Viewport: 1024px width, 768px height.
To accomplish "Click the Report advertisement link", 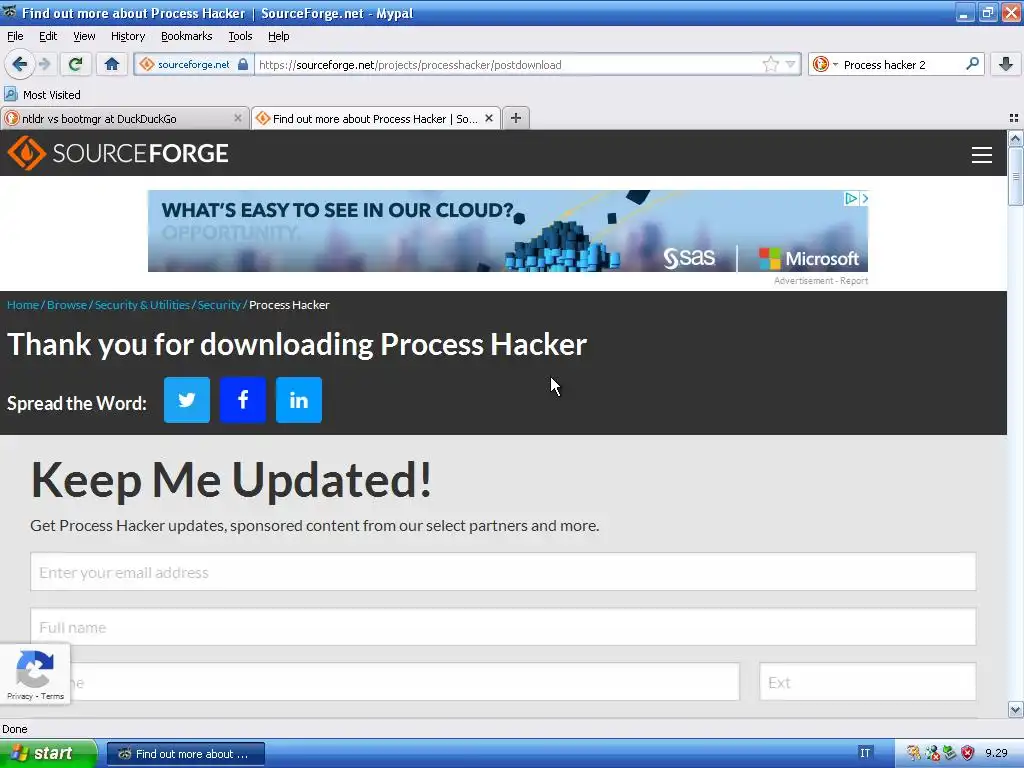I will 854,281.
